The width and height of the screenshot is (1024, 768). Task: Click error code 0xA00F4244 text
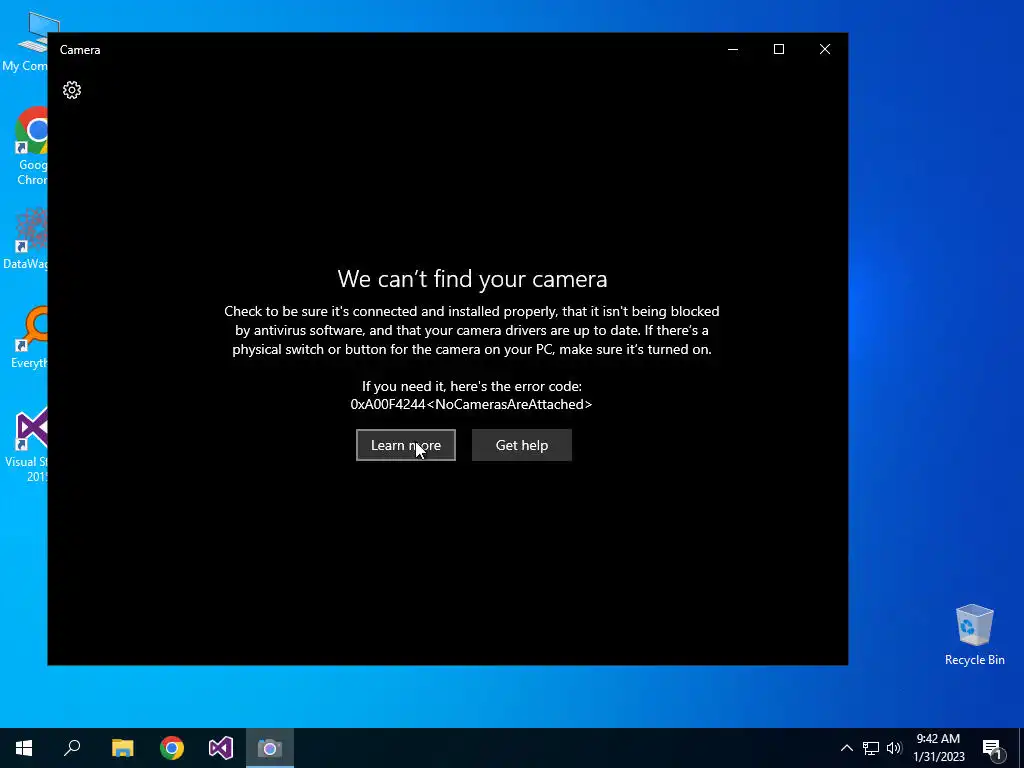471,404
